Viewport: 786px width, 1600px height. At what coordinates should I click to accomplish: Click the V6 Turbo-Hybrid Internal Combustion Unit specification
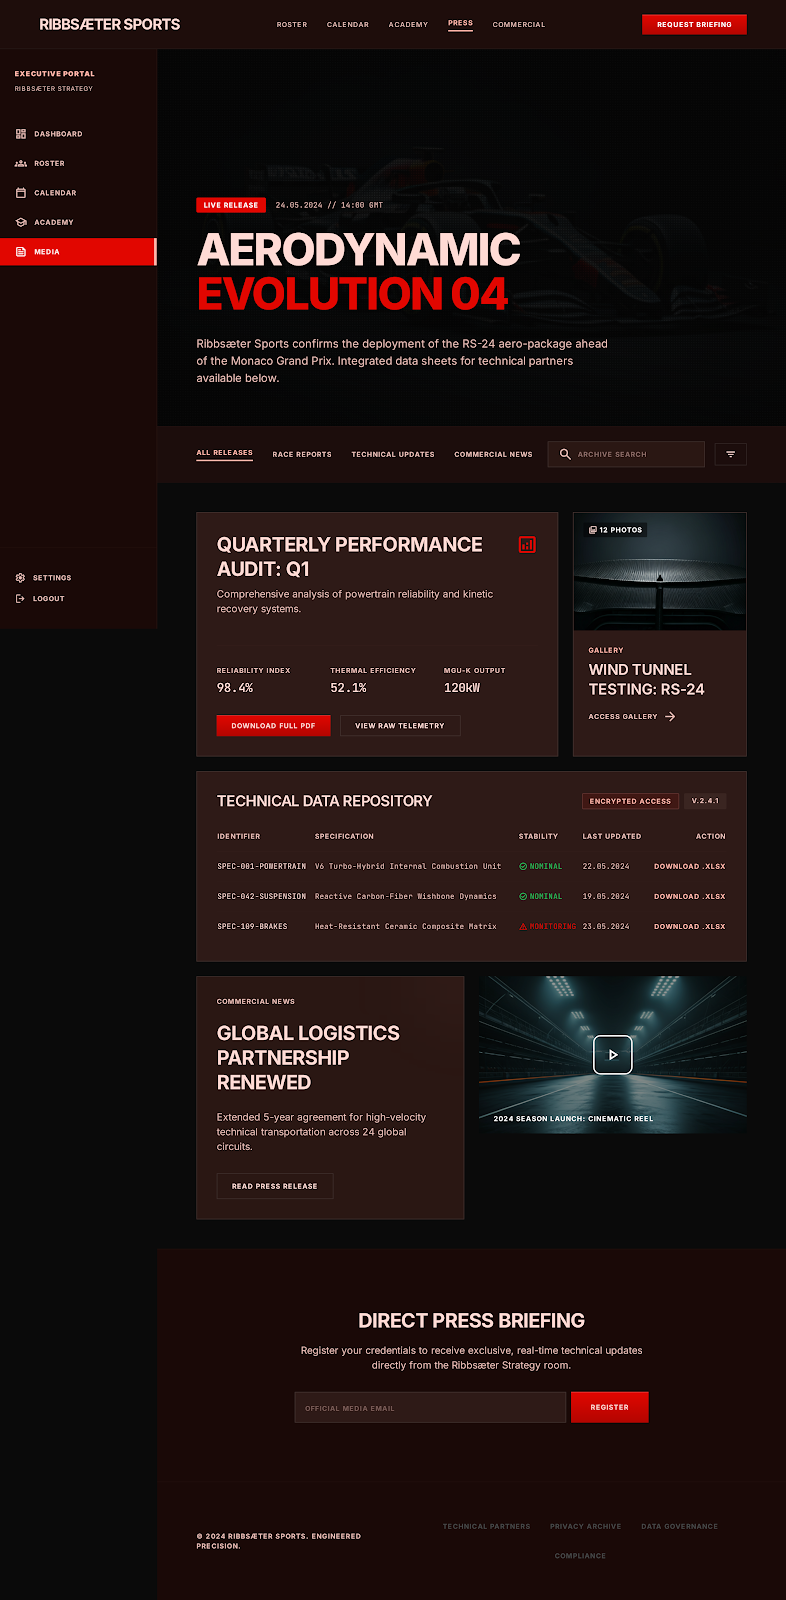[x=408, y=866]
